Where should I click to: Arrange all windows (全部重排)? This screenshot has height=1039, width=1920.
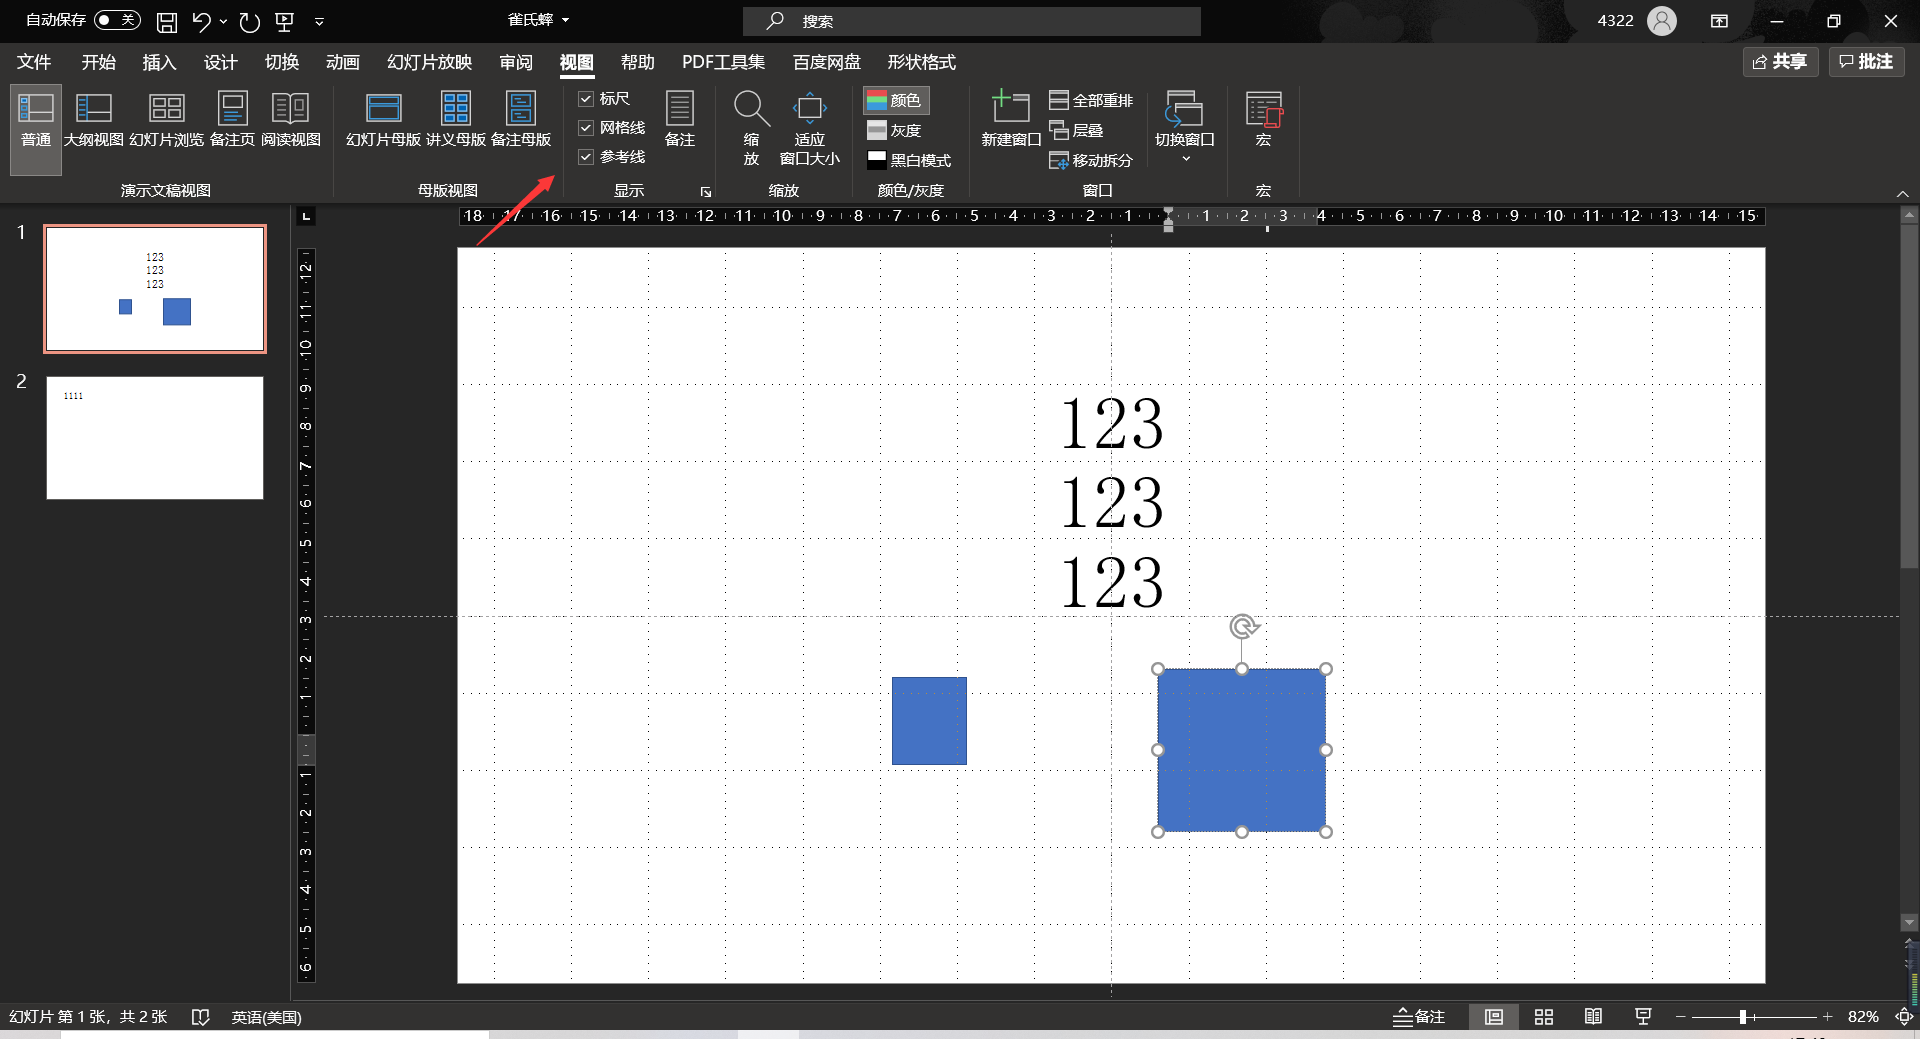1091,100
